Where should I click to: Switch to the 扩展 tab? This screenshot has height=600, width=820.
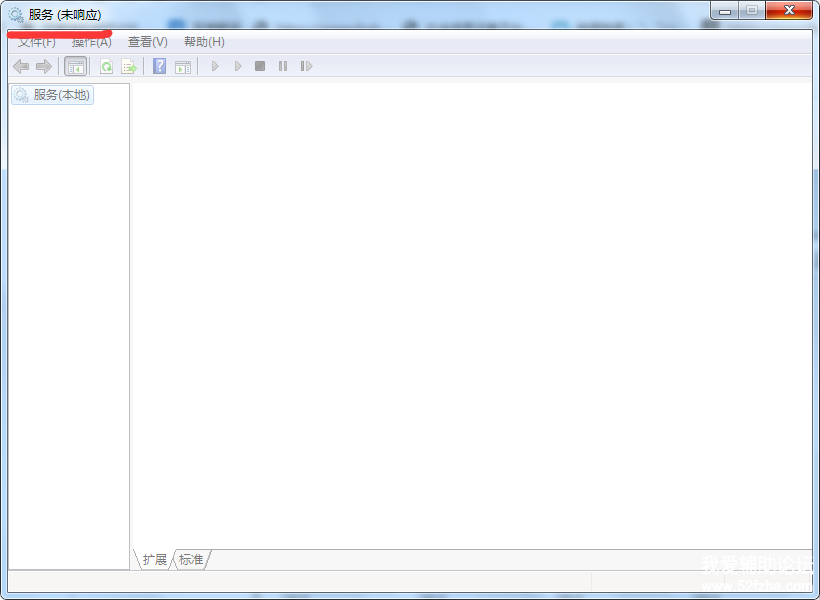tap(154, 560)
